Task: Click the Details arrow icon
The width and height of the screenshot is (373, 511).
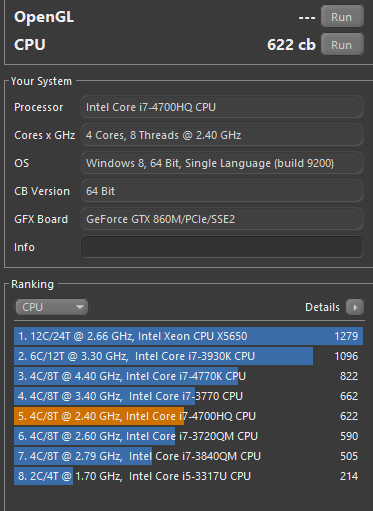Action: [355, 307]
